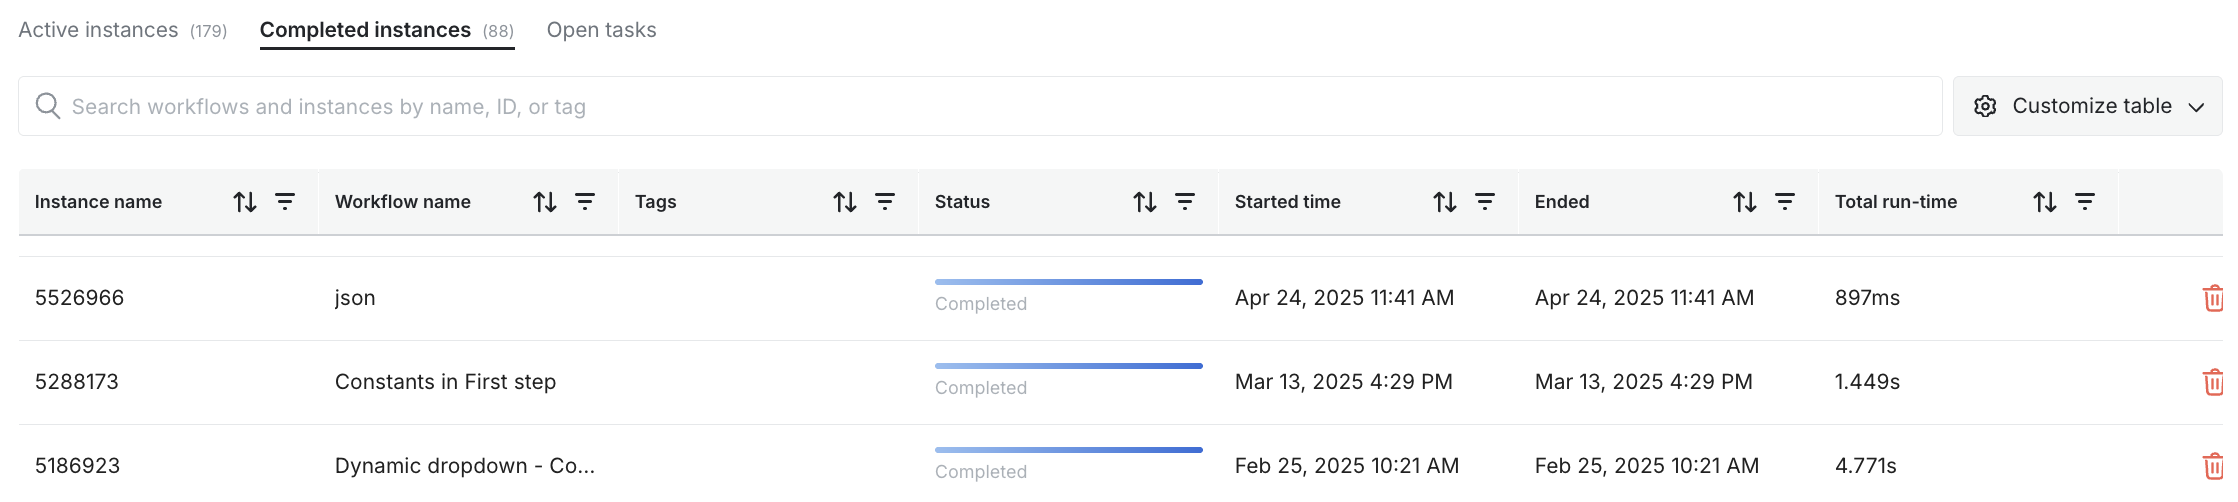
Task: Sort by Tags column arrows
Action: pyautogui.click(x=845, y=202)
